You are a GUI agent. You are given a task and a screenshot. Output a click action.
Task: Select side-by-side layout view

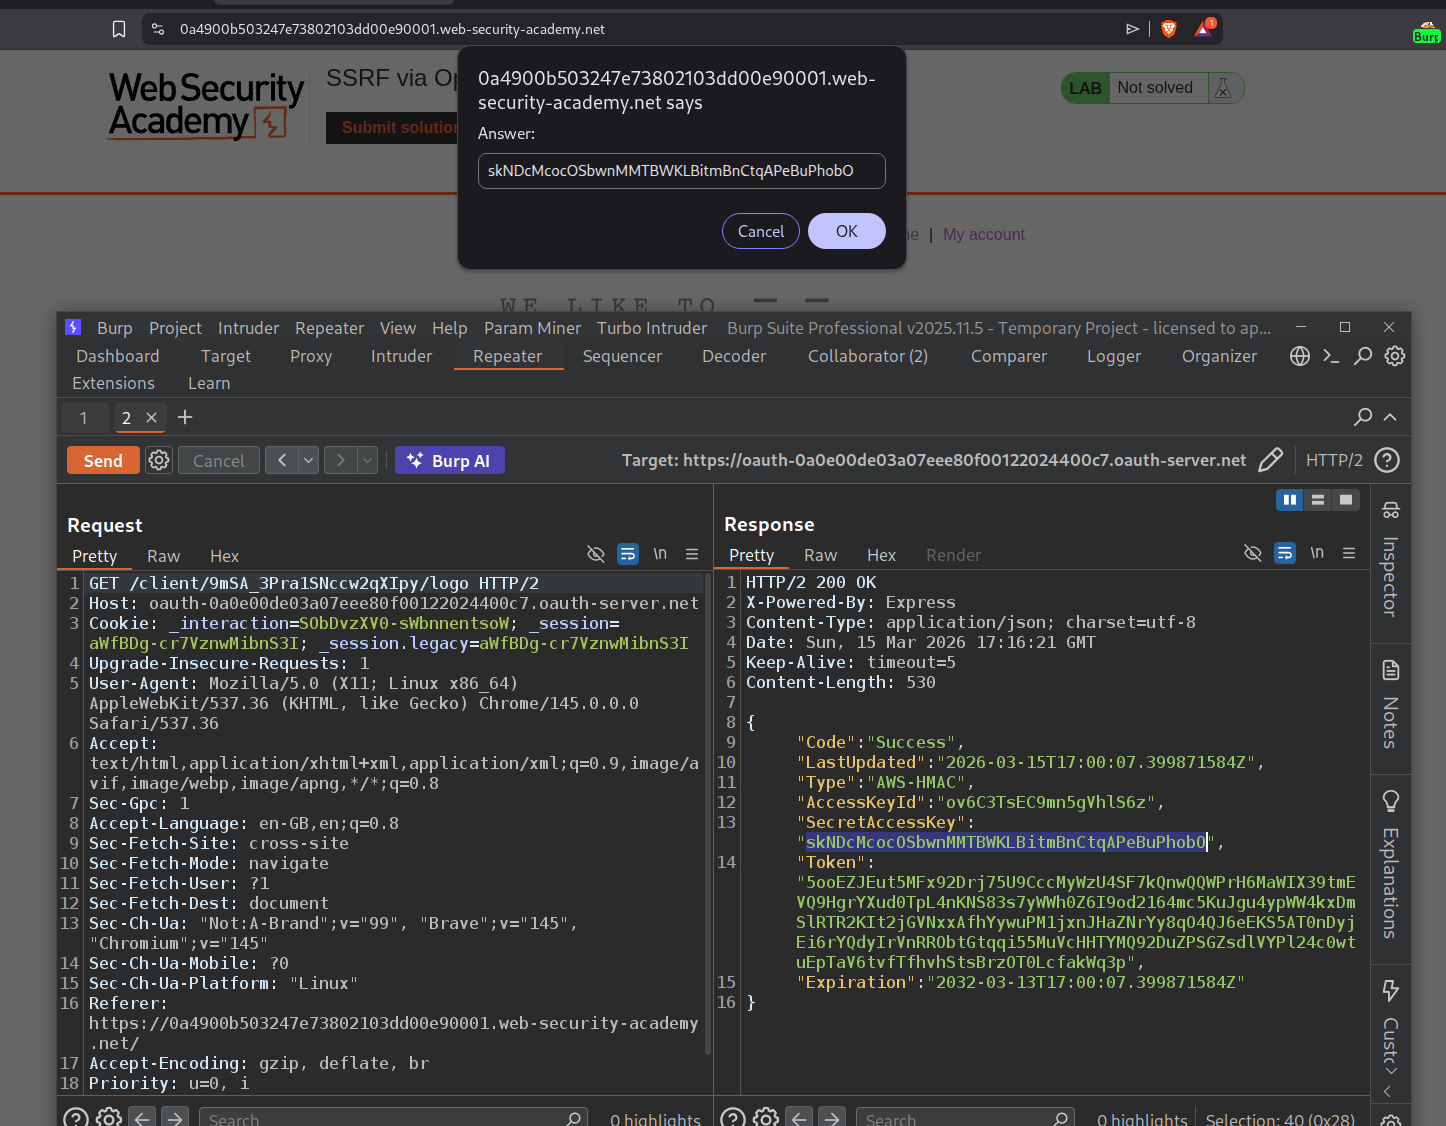[1290, 500]
